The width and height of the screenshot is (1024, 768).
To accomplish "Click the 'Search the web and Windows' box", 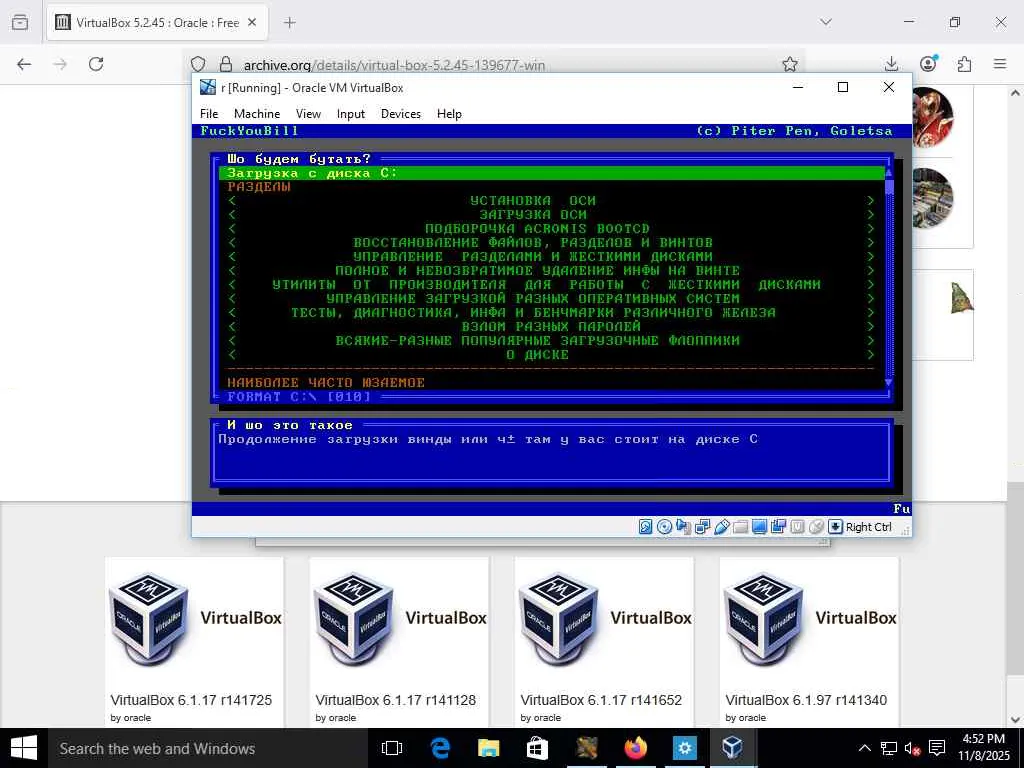I will [x=208, y=748].
